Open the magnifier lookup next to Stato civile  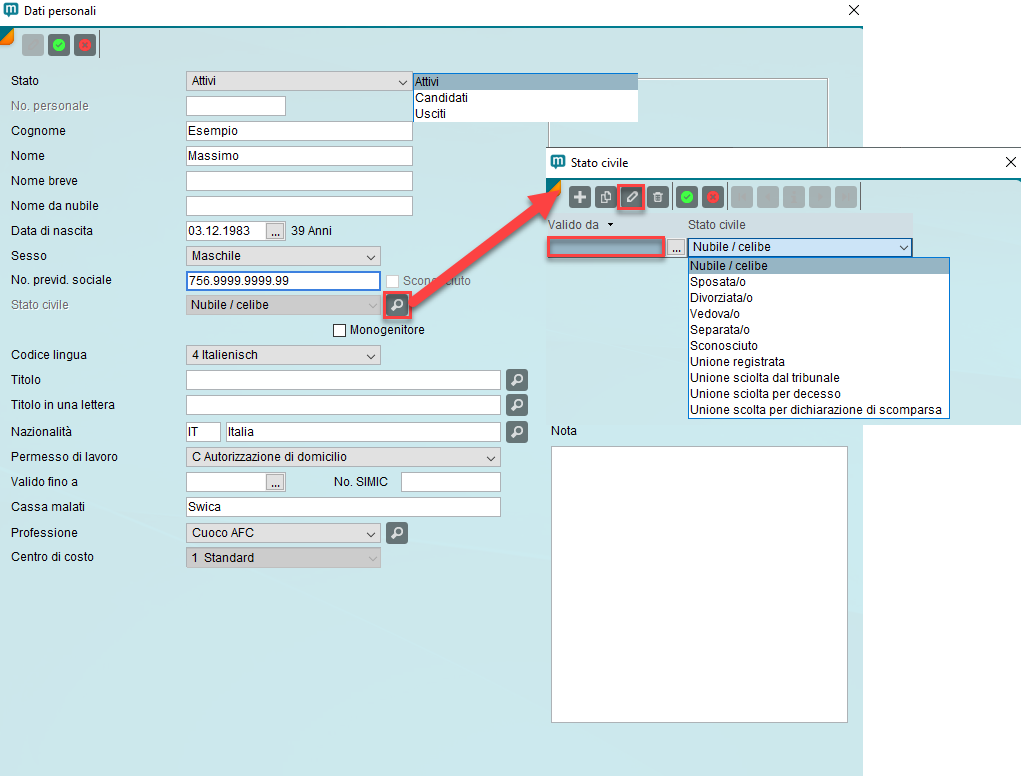click(x=397, y=305)
